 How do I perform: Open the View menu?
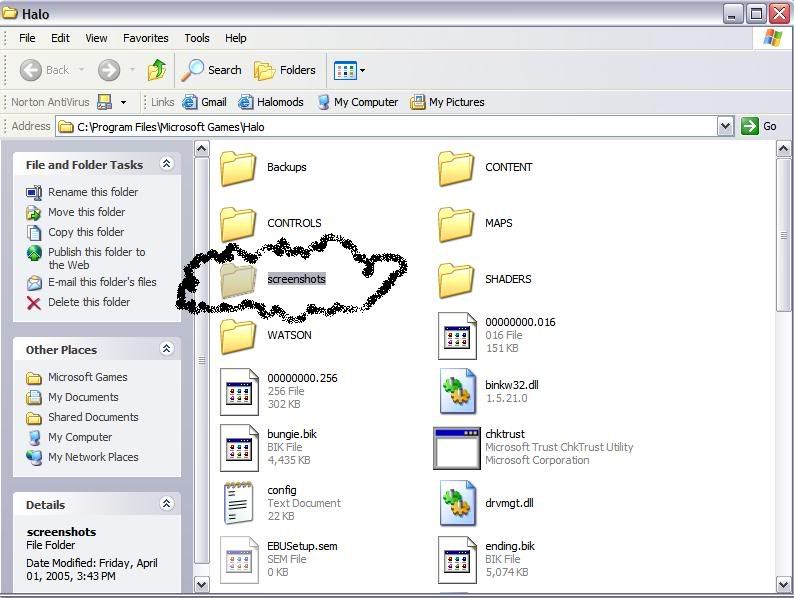[96, 38]
